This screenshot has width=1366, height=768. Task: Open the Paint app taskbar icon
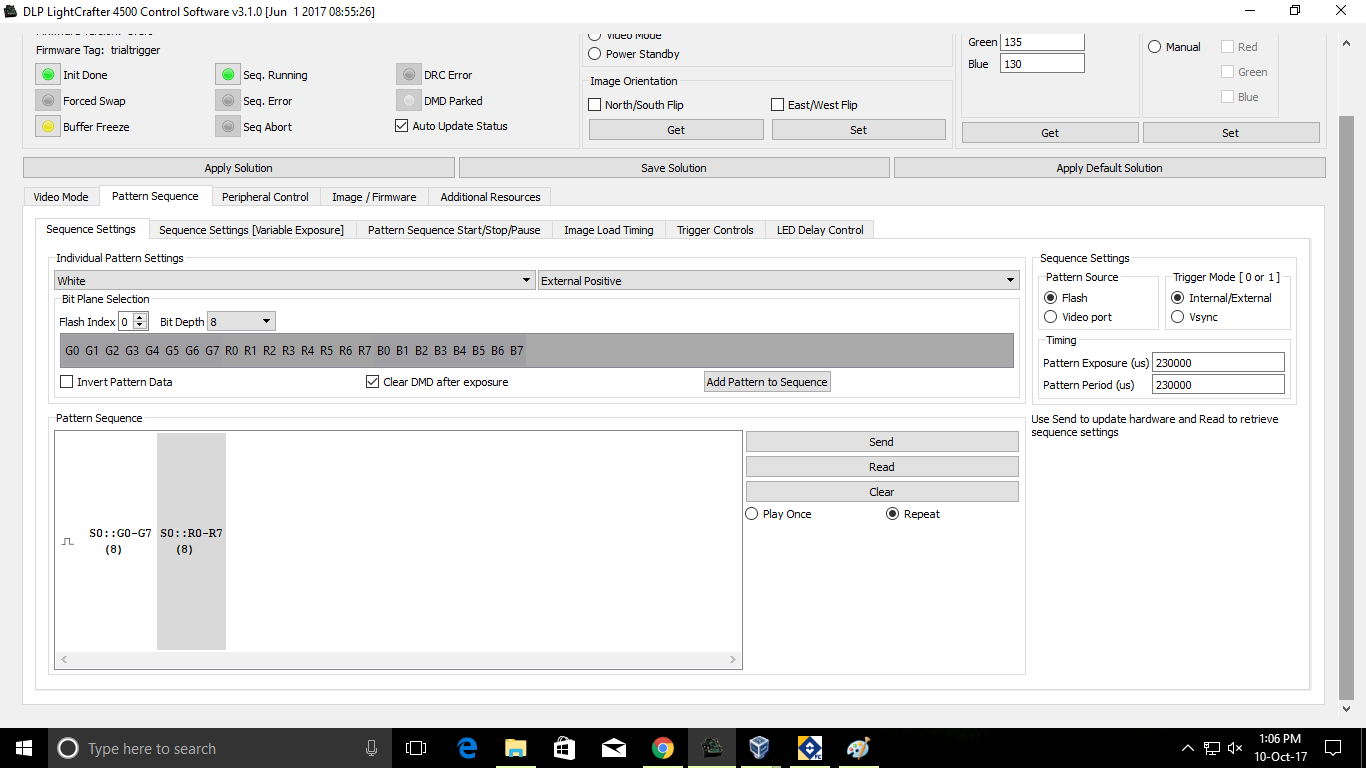pyautogui.click(x=858, y=748)
